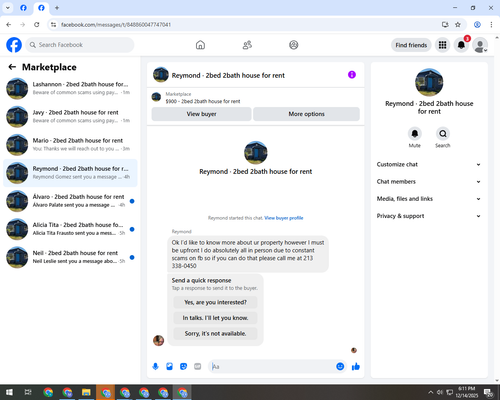The image size is (500, 400).
Task: Choose a sticker icon in composer
Action: click(x=183, y=367)
